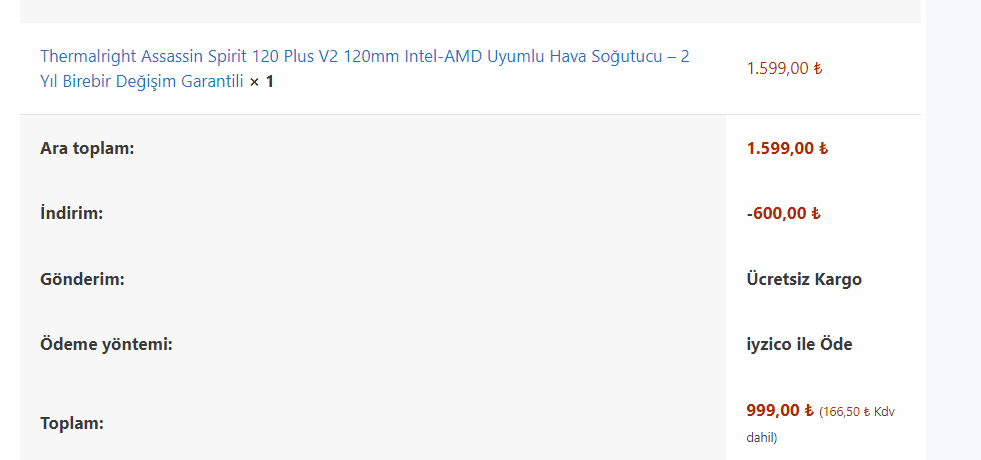981x460 pixels.
Task: Click the product row price 1.599,00
Action: 777,69
